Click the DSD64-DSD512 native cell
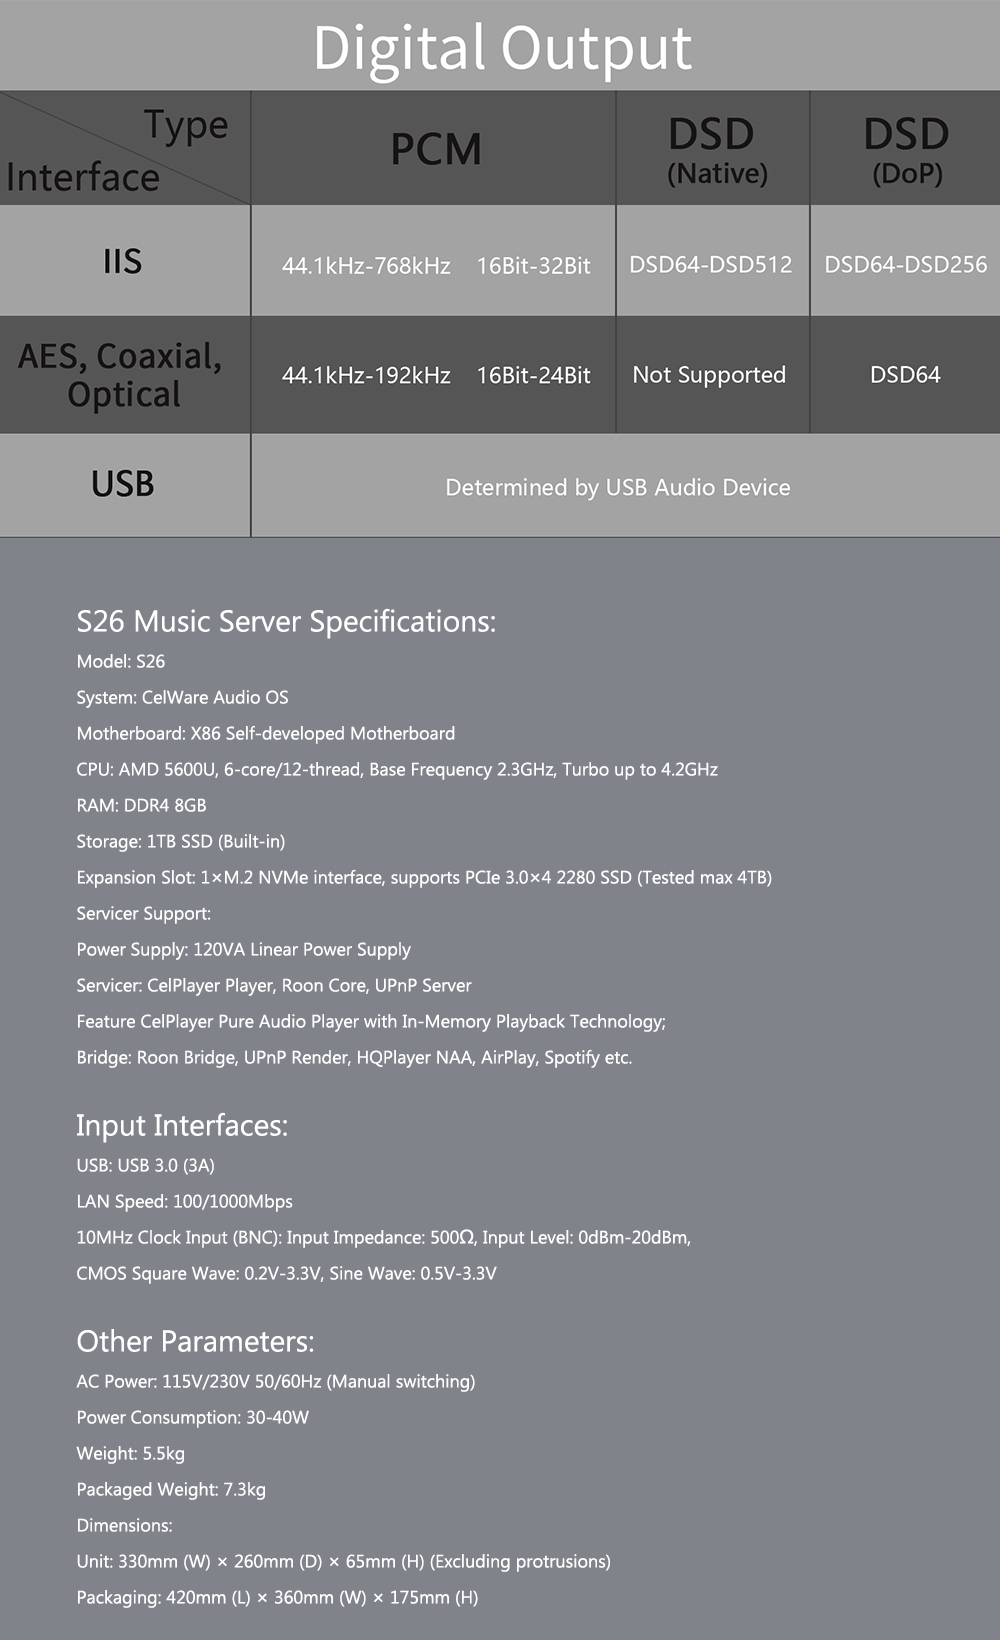Screen dimensions: 1000x1640 coord(710,264)
